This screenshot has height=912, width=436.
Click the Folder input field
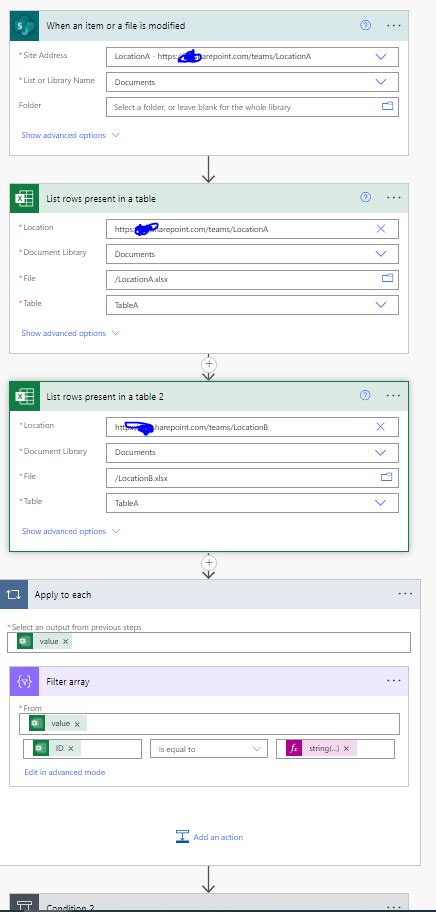pos(252,107)
